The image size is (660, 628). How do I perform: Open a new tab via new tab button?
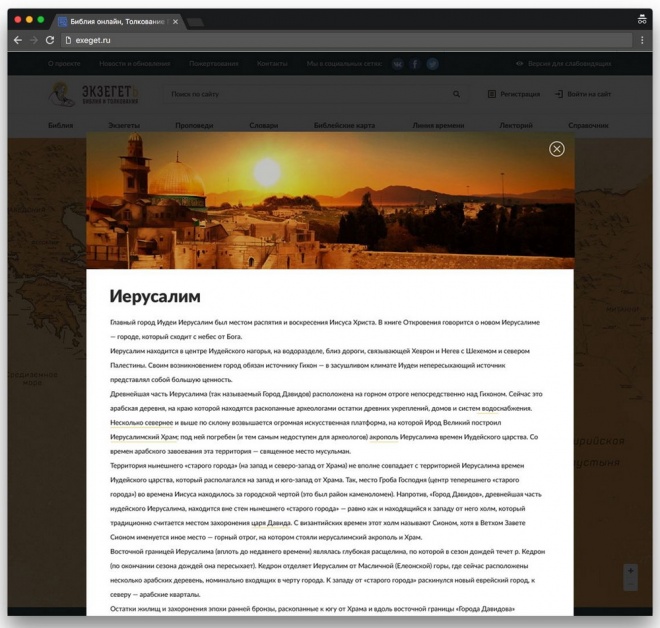[x=195, y=22]
